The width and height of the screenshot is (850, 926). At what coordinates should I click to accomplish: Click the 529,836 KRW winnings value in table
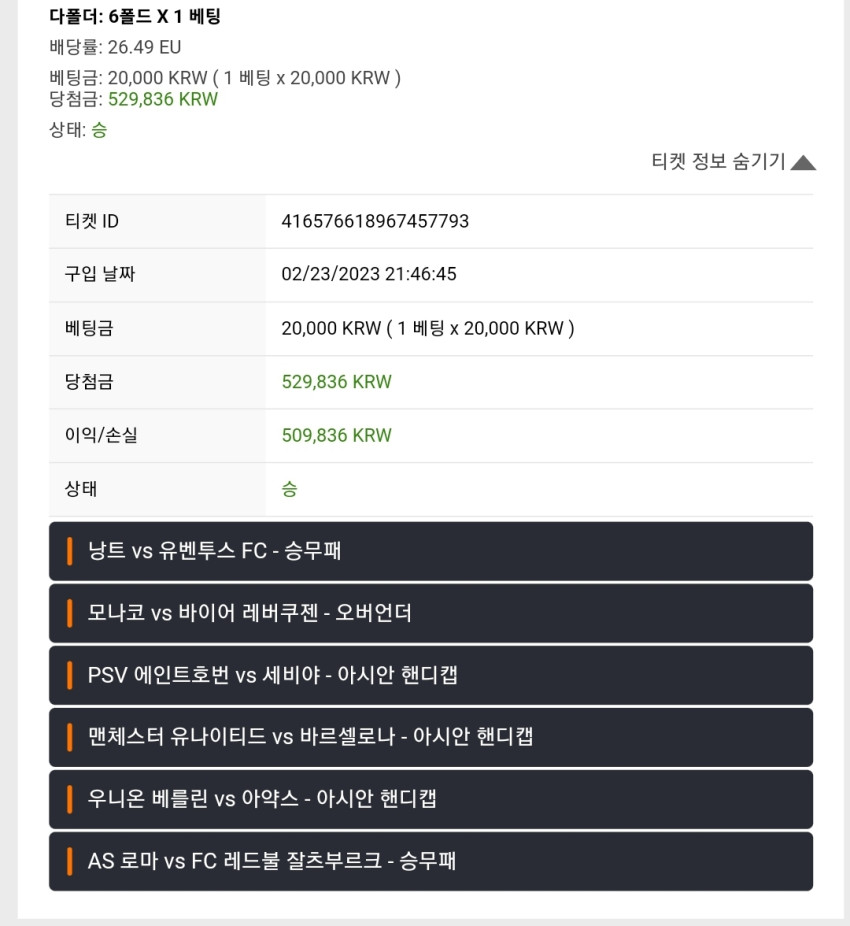click(336, 382)
